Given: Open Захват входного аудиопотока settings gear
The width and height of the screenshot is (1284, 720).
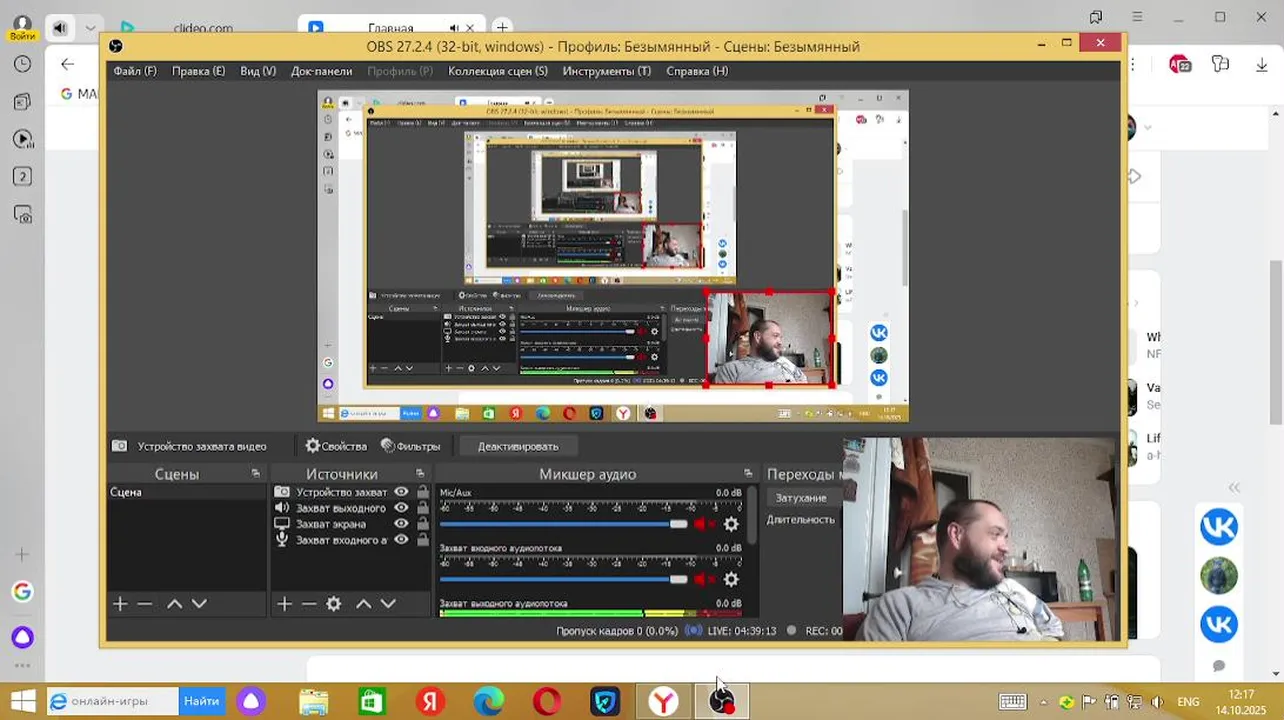Looking at the screenshot, I should [x=731, y=579].
